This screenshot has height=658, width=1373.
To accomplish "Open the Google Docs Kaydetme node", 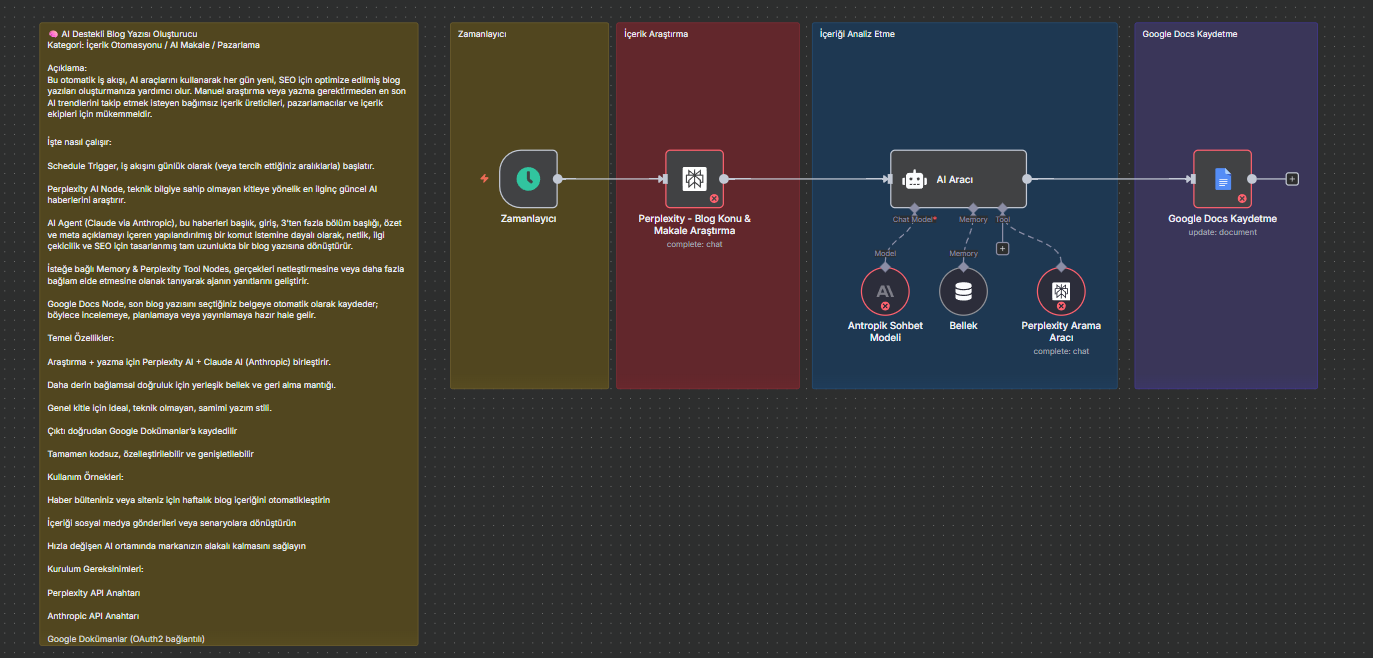I will pyautogui.click(x=1222, y=179).
